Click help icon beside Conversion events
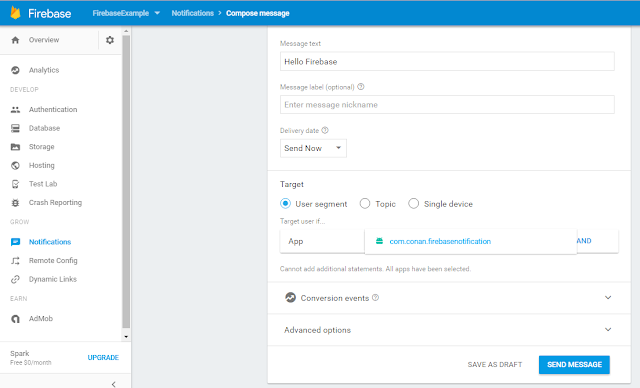640x388 pixels. [x=376, y=297]
